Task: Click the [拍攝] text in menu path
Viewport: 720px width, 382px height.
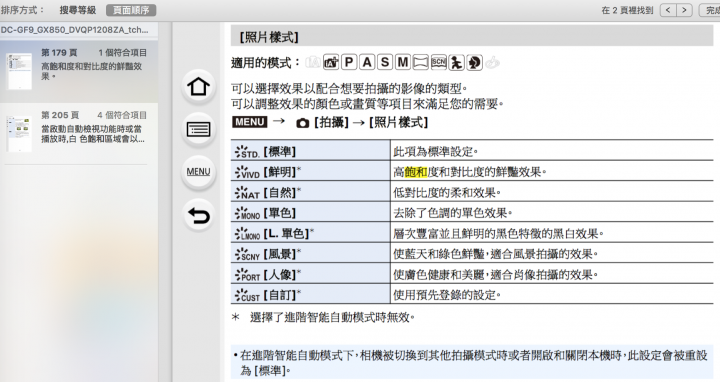Action: [332, 123]
